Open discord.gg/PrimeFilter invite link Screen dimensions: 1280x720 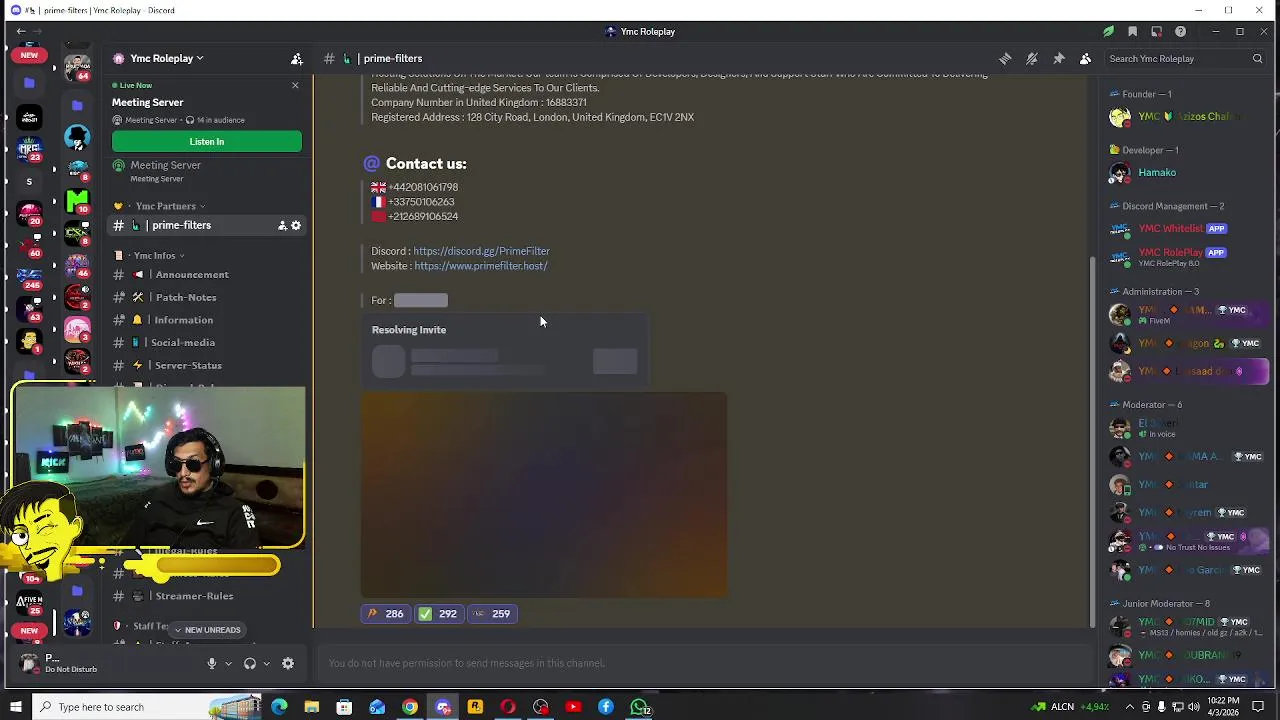pyautogui.click(x=481, y=251)
